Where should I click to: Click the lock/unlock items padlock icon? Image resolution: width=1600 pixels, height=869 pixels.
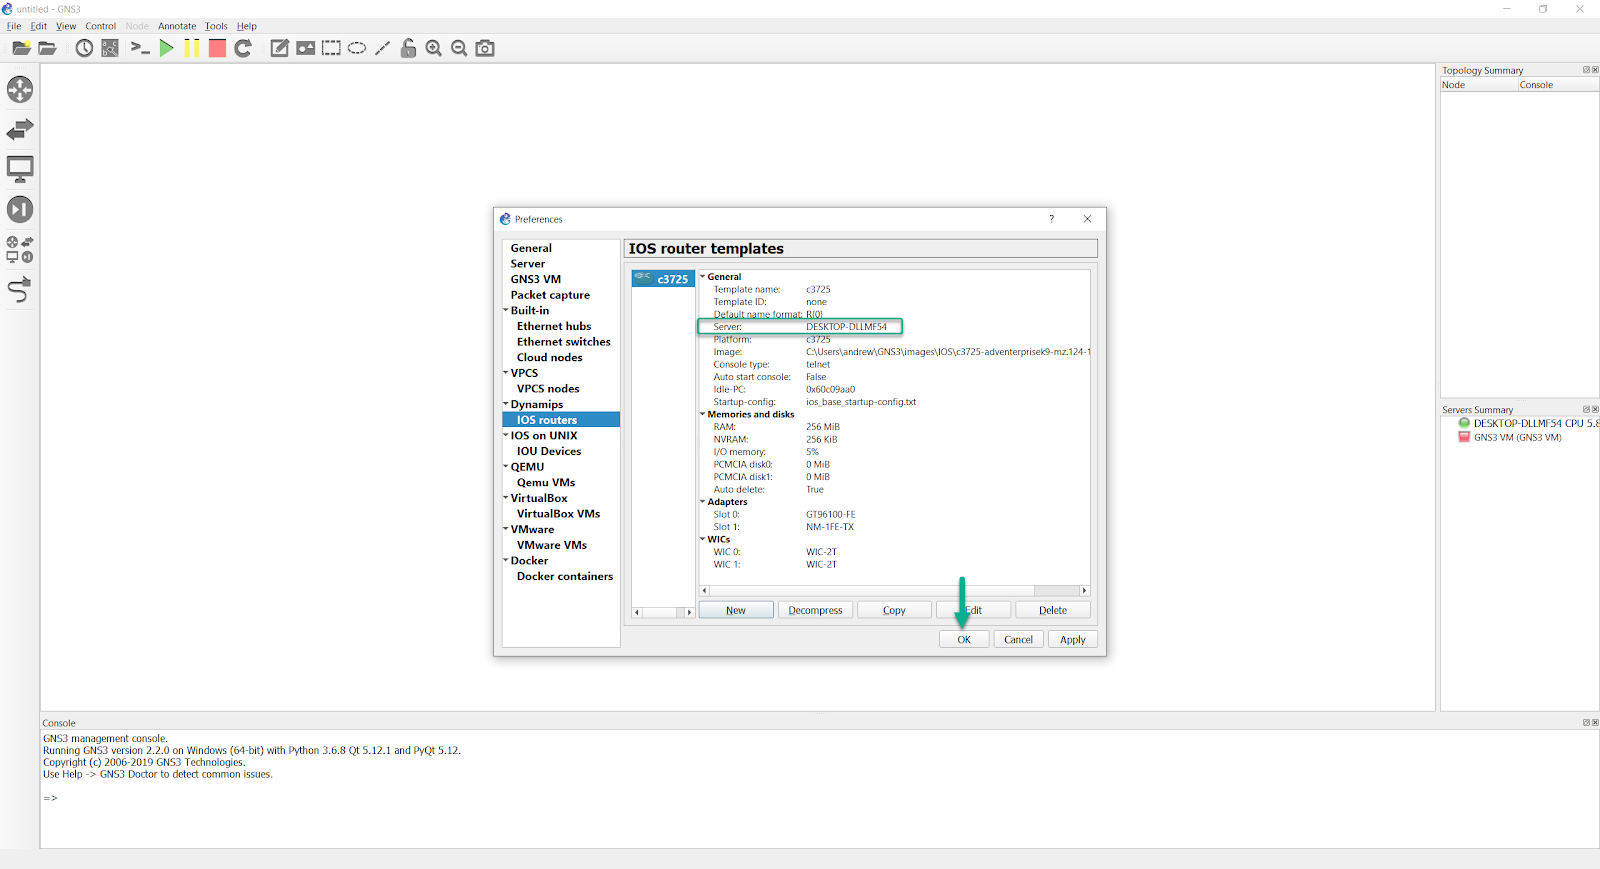coord(408,48)
